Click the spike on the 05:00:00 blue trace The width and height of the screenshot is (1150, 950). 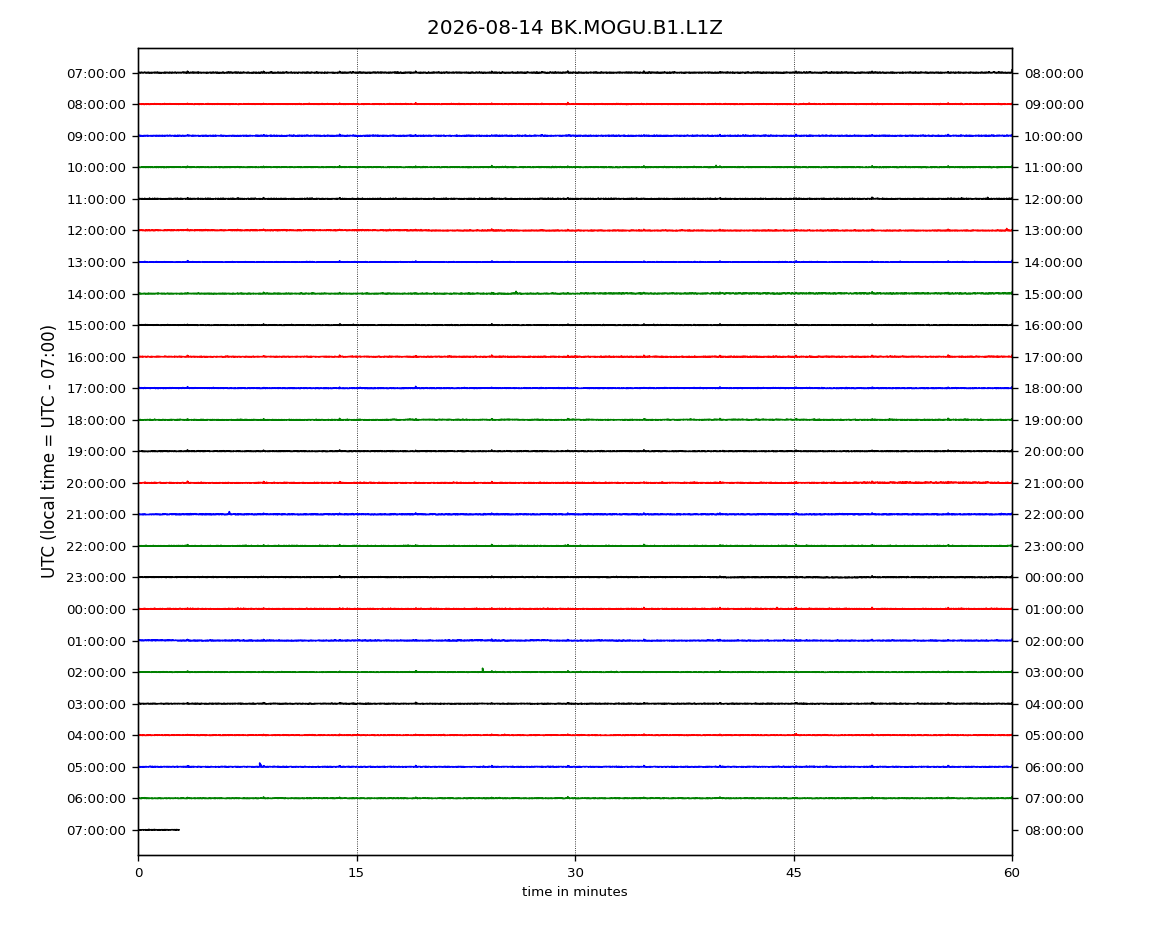click(260, 764)
